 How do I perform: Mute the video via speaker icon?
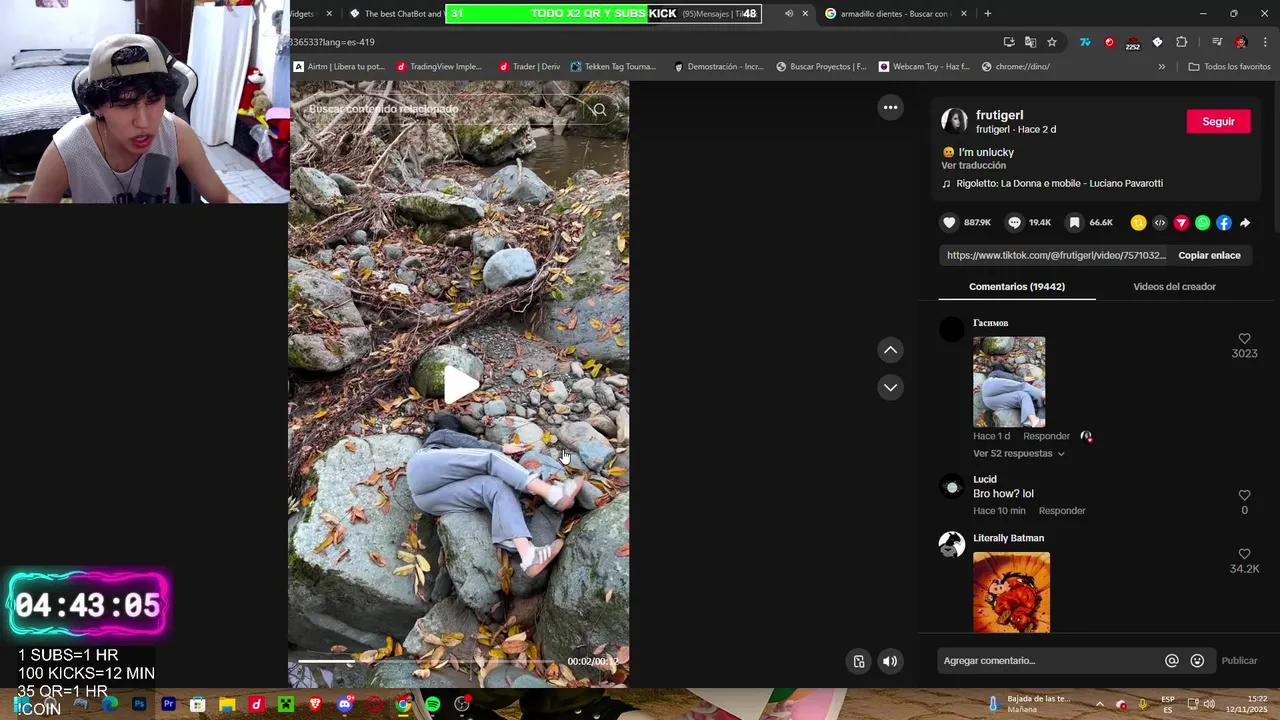pyautogui.click(x=890, y=661)
